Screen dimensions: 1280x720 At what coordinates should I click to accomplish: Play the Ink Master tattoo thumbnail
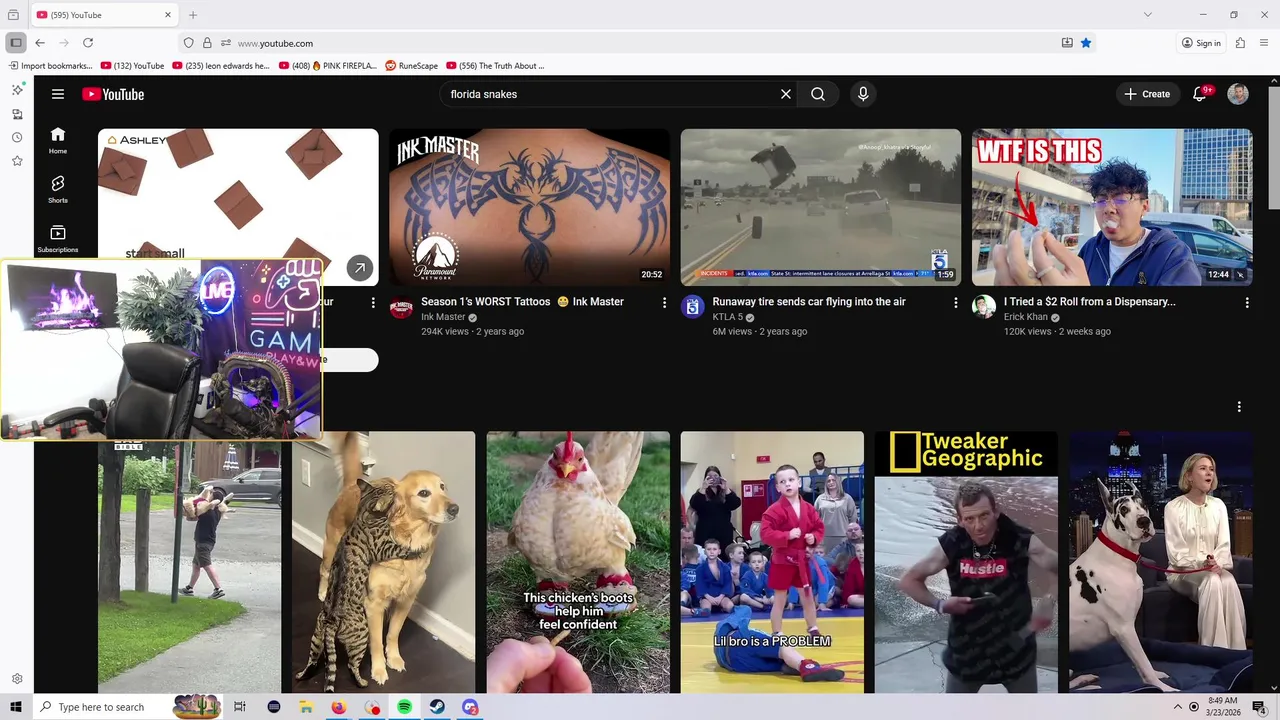529,207
